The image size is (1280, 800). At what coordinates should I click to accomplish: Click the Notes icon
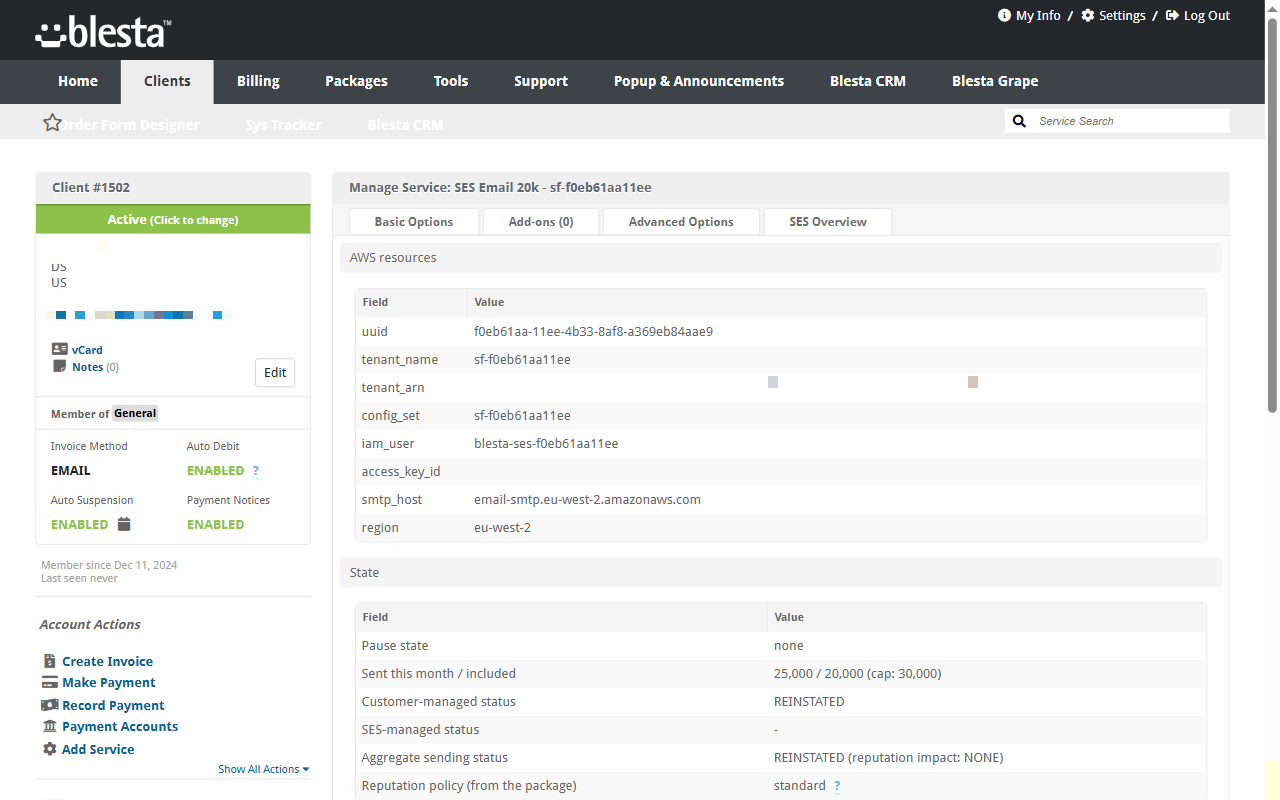pyautogui.click(x=59, y=367)
